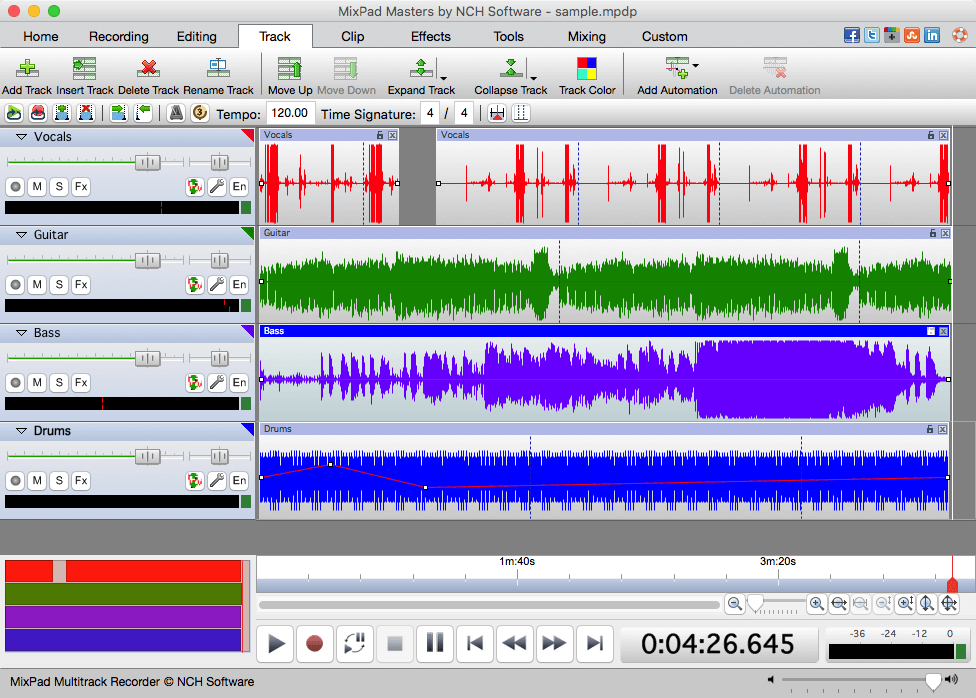Switch to the Clip tab

pos(352,36)
